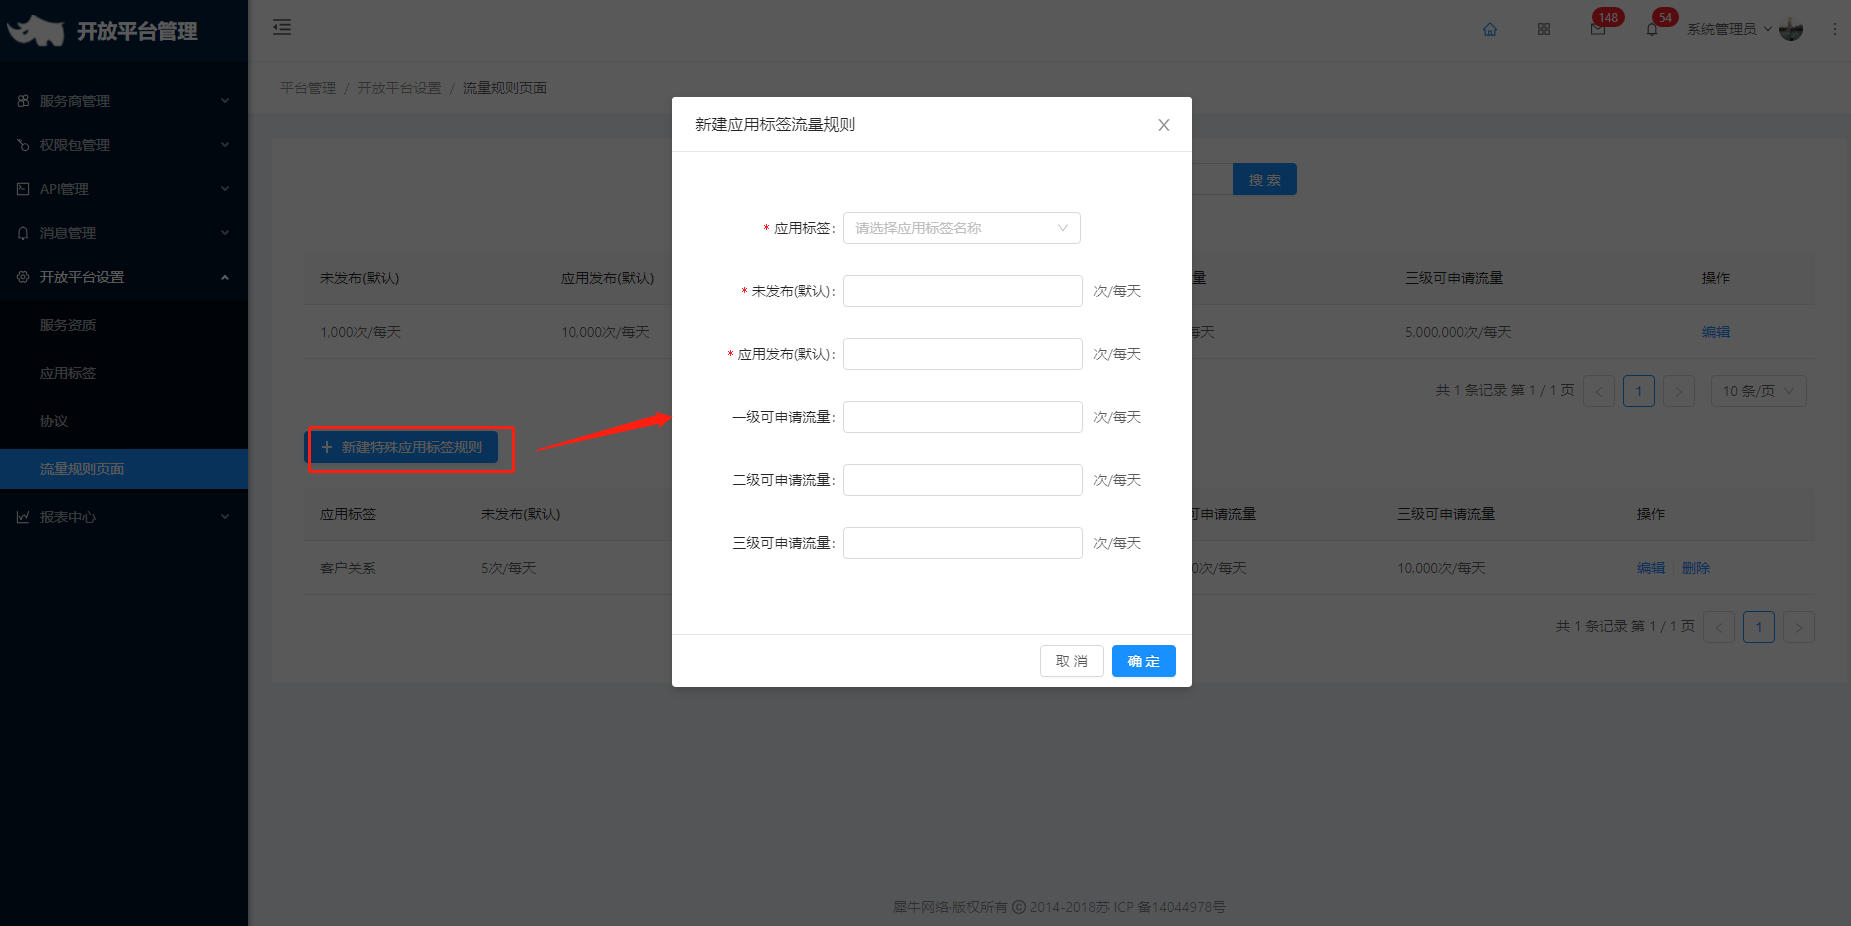Click 1,000次/每天 cell in upper table
The width and height of the screenshot is (1851, 926).
(x=360, y=332)
